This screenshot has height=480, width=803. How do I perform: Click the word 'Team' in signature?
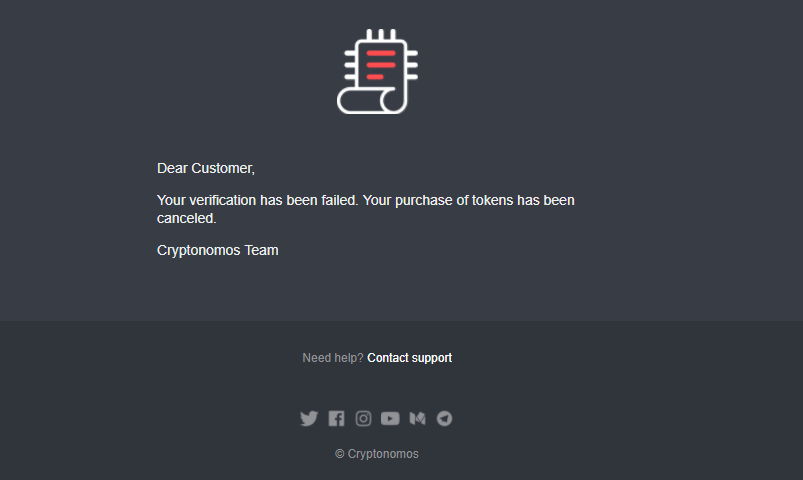[261, 250]
